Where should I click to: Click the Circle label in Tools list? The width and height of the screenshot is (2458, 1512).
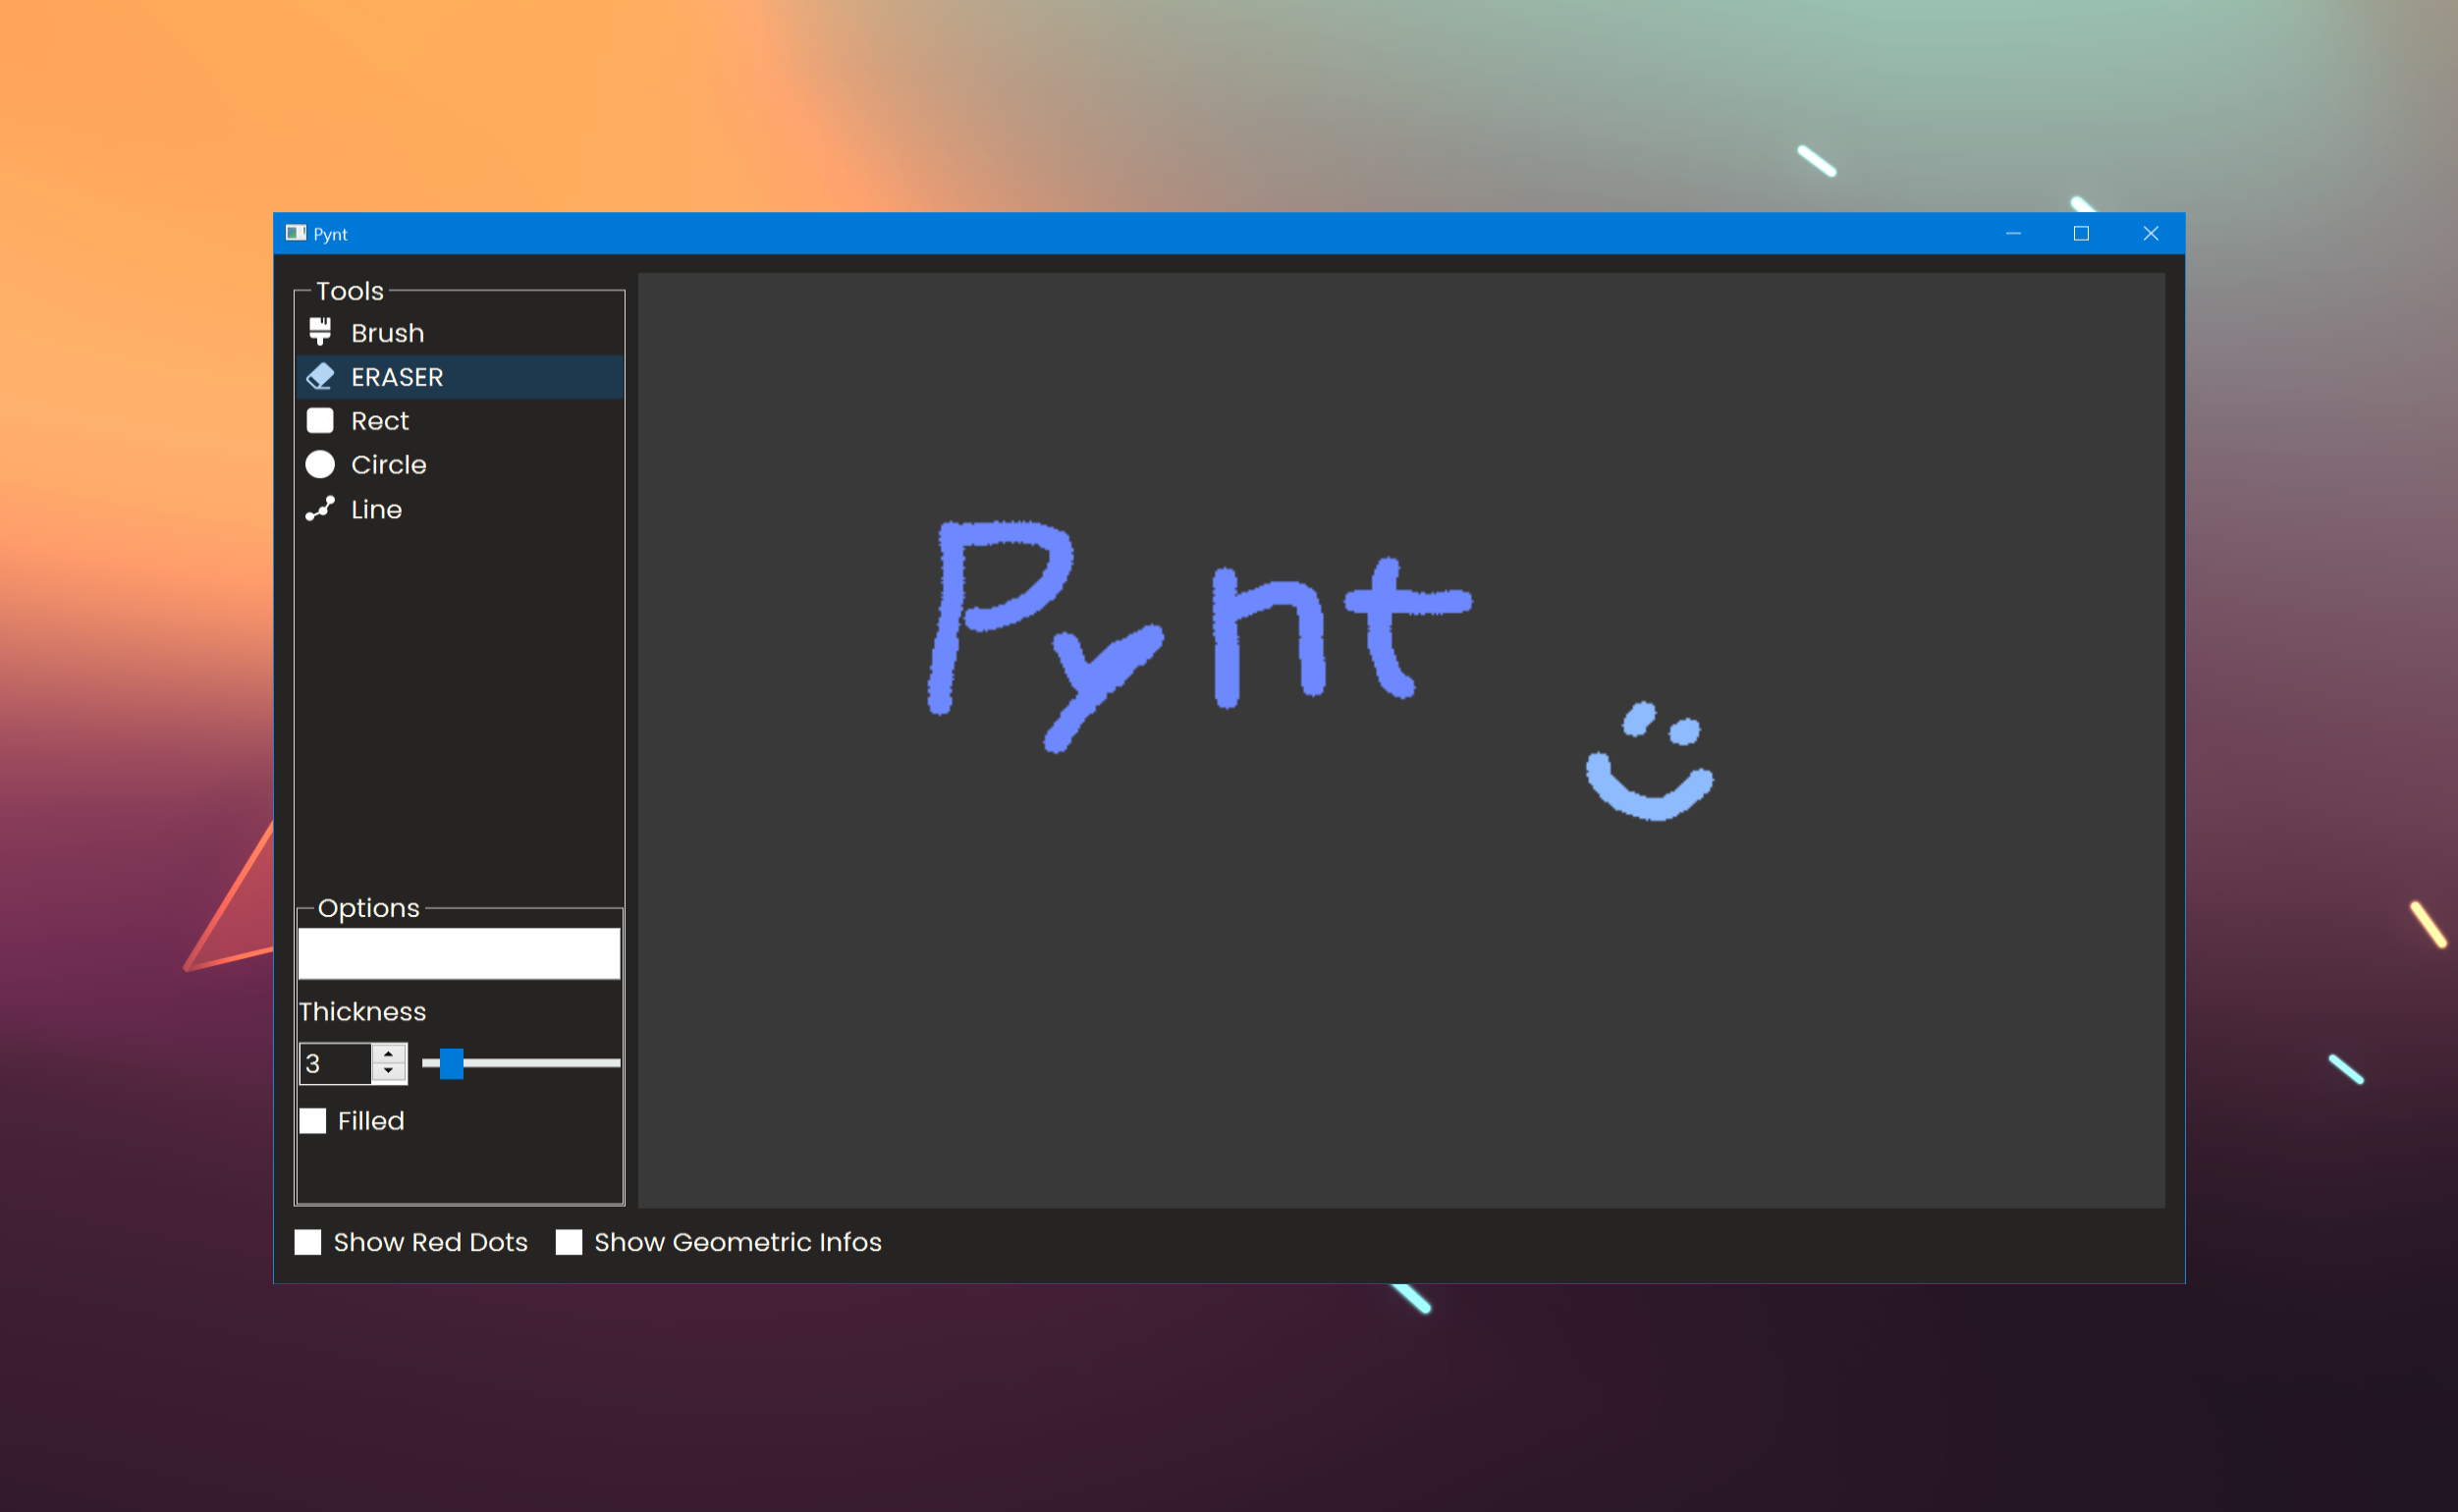click(x=388, y=465)
